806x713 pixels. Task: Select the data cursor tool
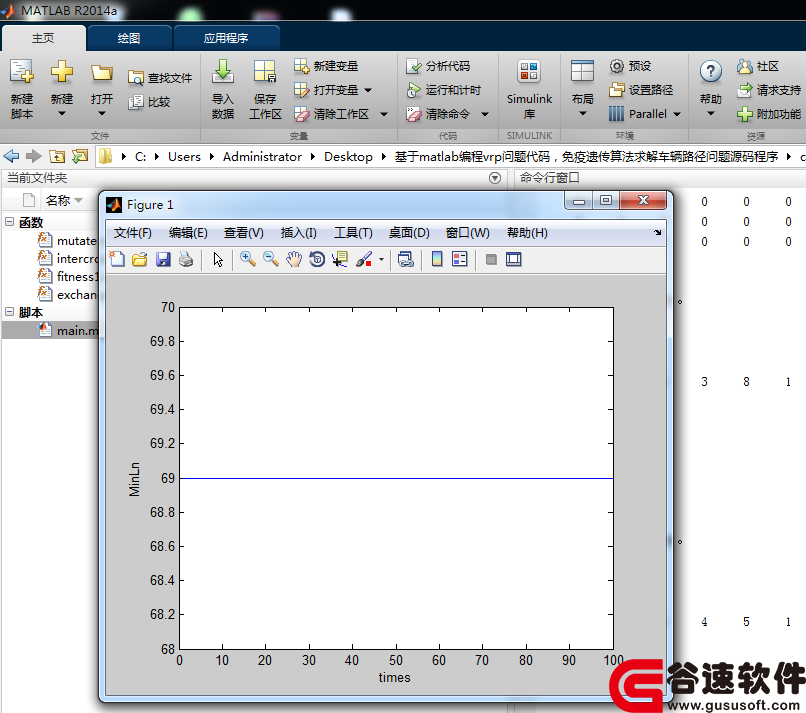point(340,259)
